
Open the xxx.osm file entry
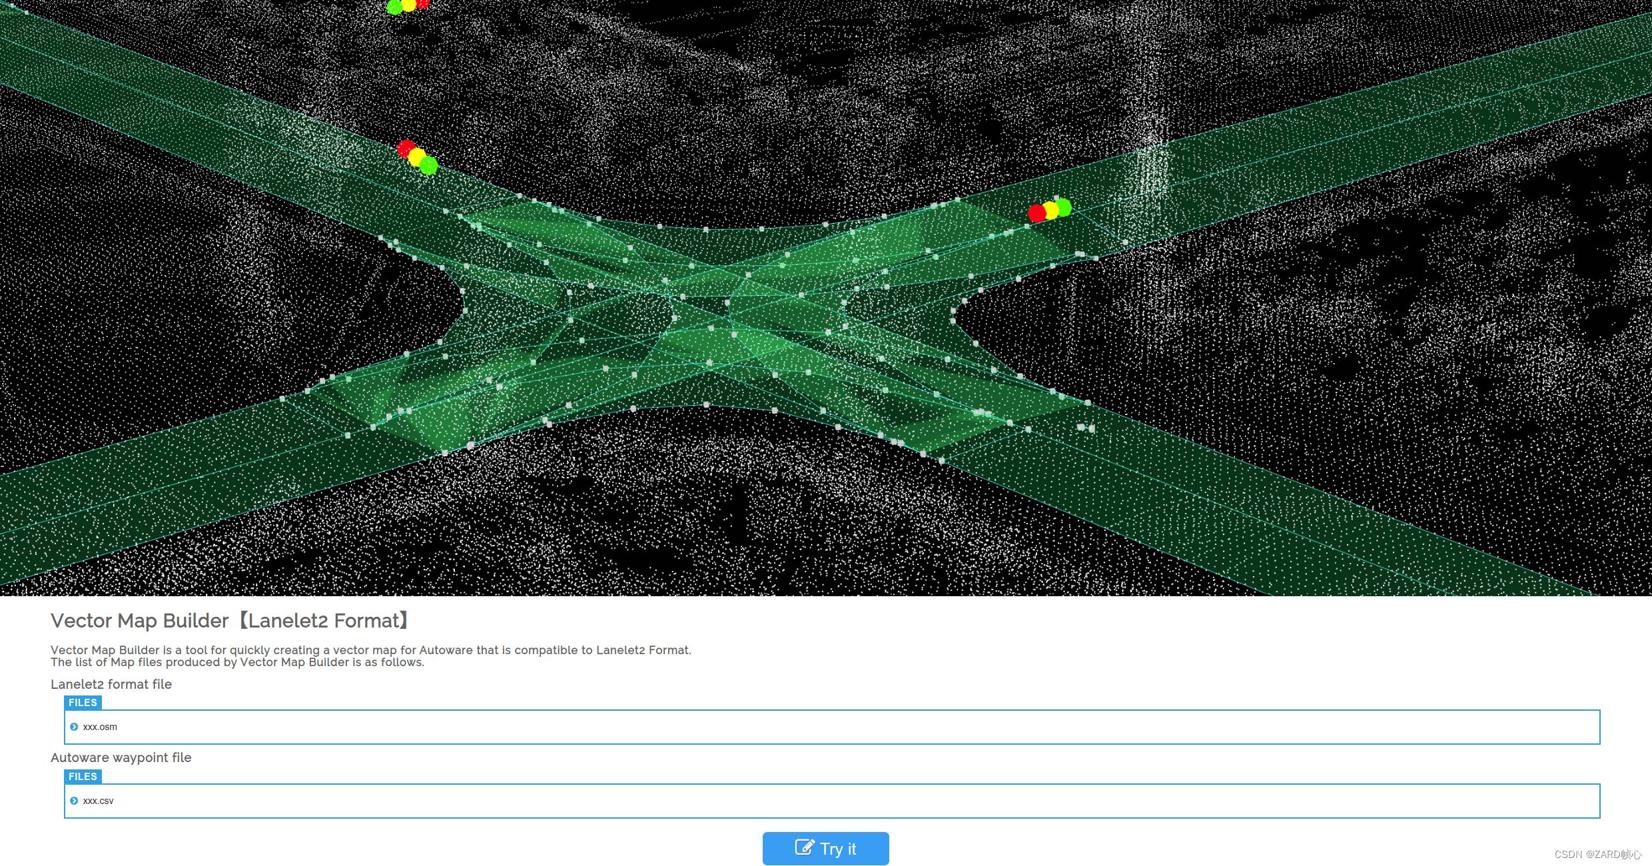(100, 727)
